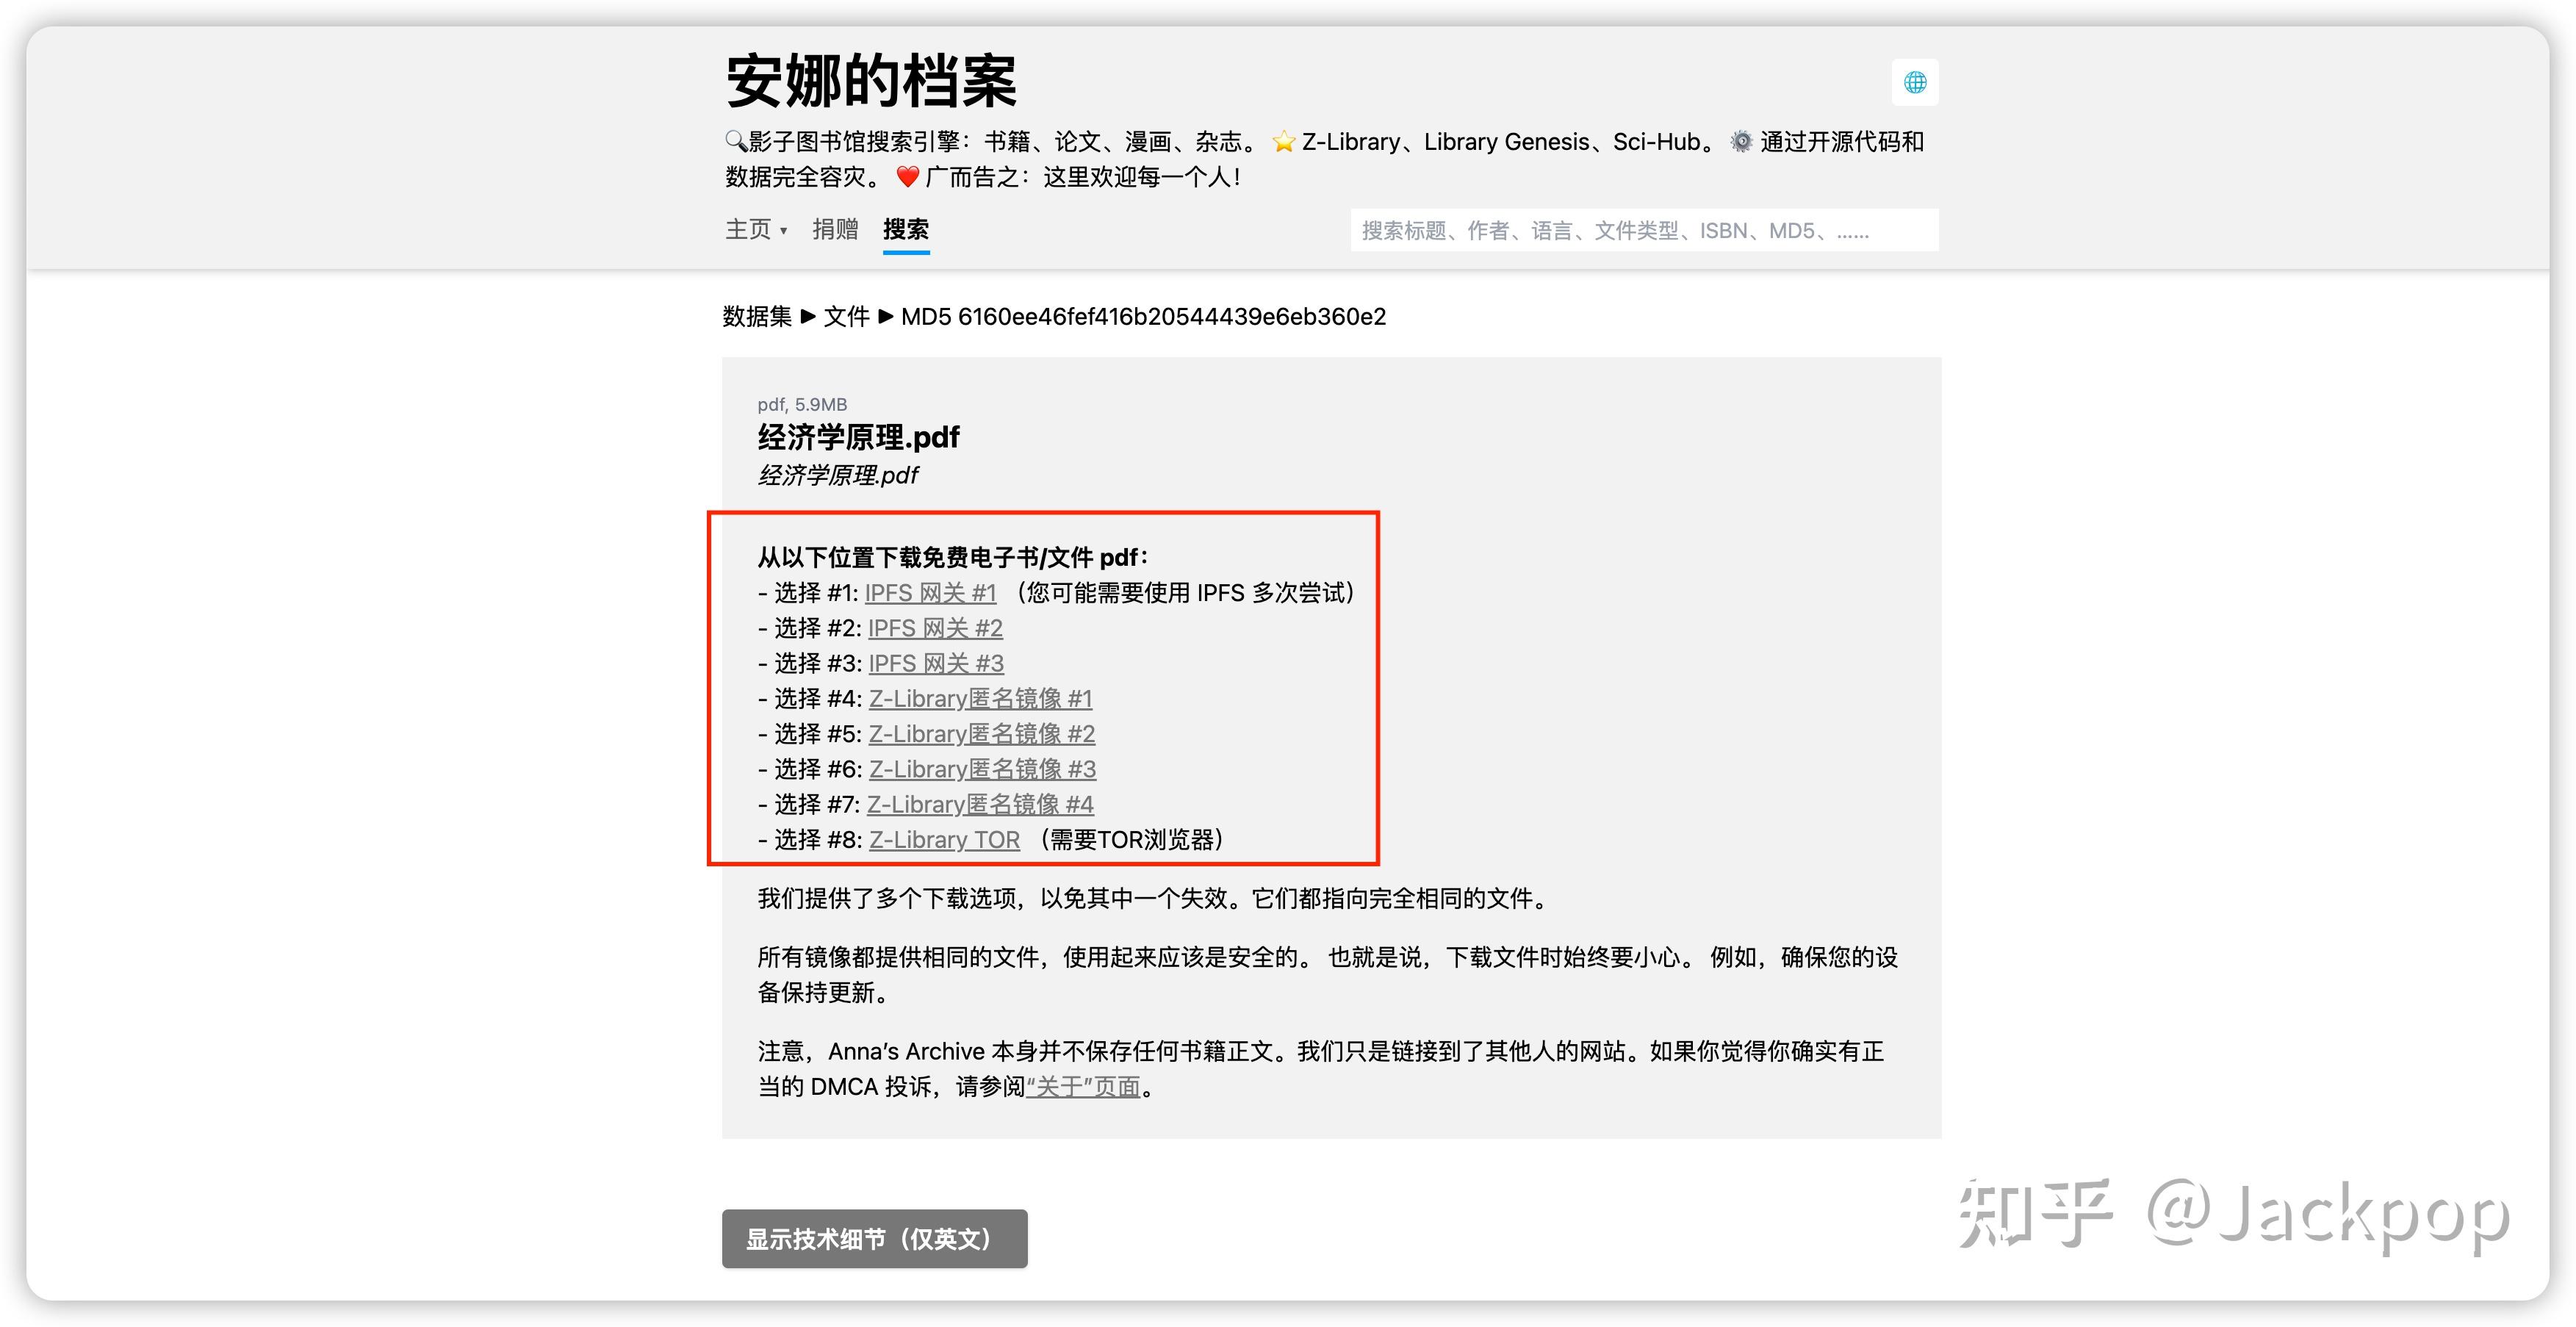This screenshot has height=1327, width=2576.
Task: Open the Z-Library TOR download link
Action: (943, 840)
